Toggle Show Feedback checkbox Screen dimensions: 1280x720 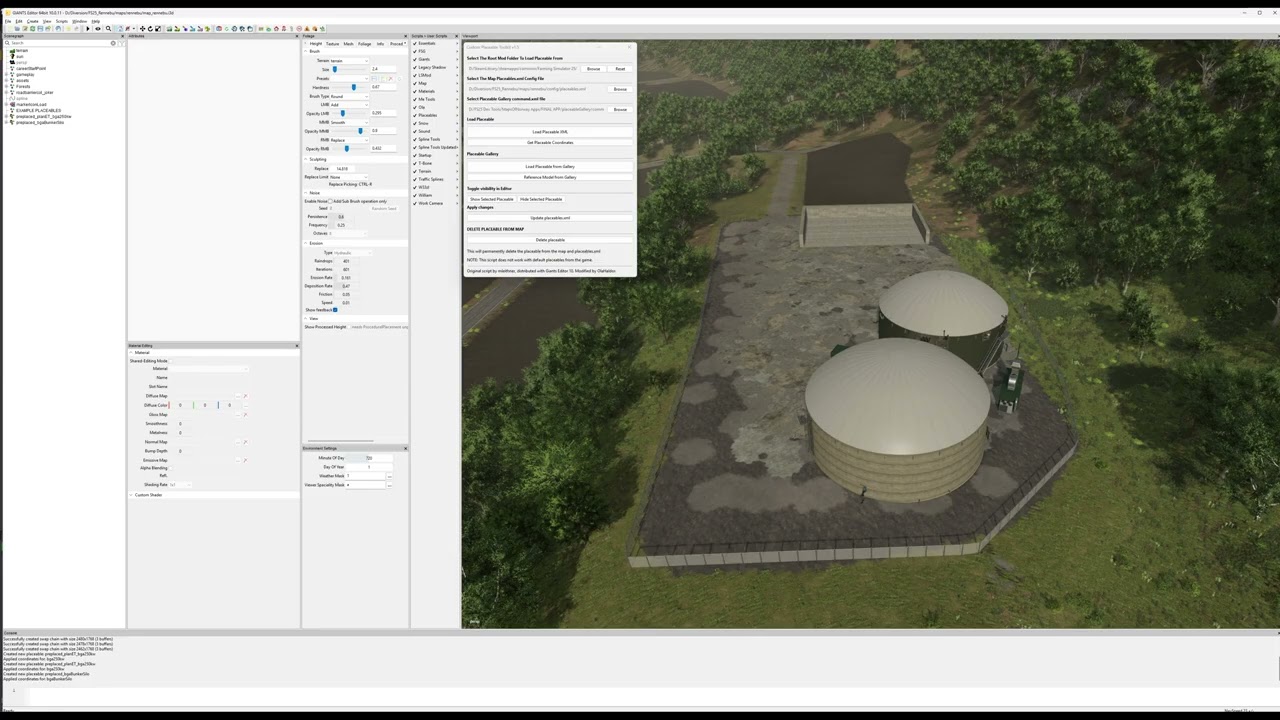point(335,310)
